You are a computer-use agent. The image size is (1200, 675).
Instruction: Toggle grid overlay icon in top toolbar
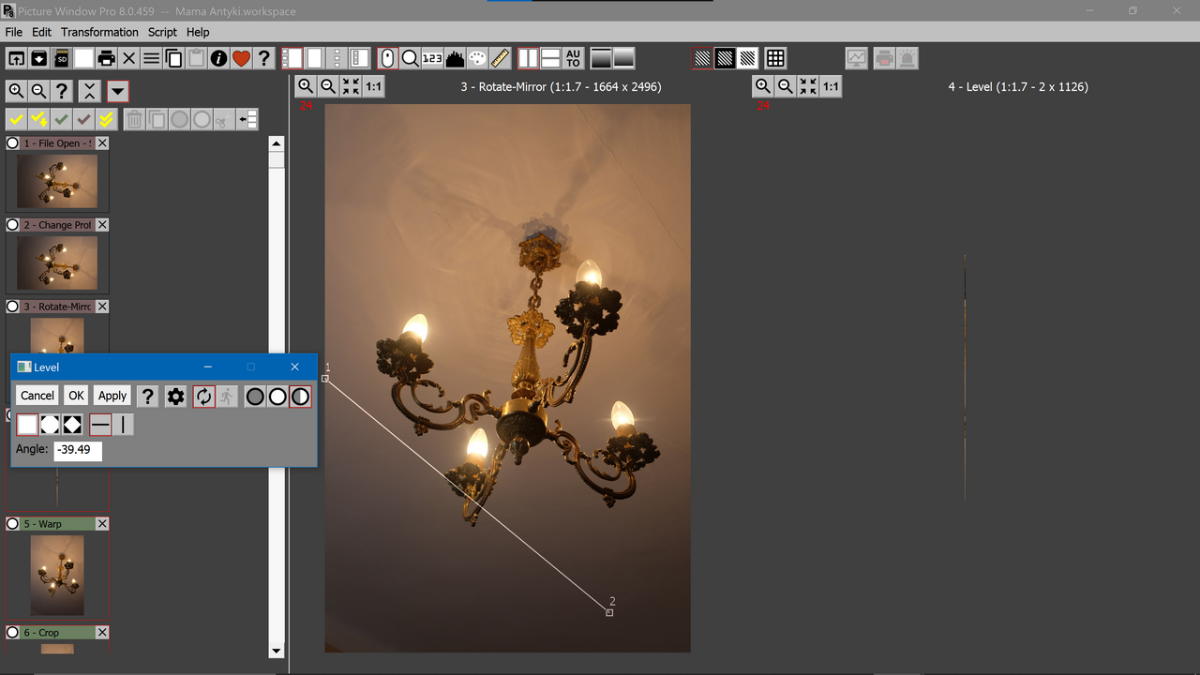(x=775, y=58)
